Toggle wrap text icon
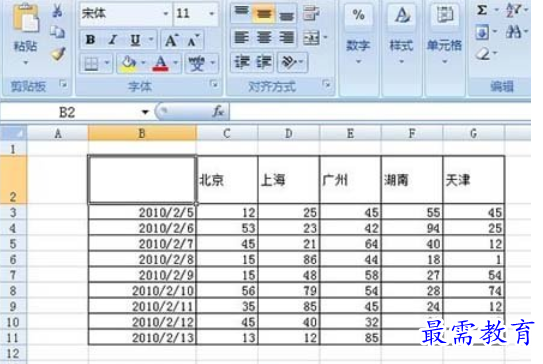543x364 pixels. (311, 13)
